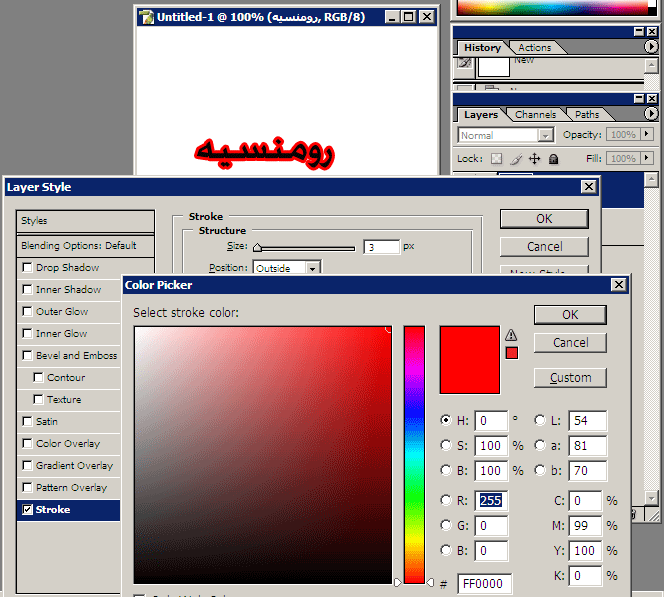664x597 pixels.
Task: Enable the Drop Shadow checkbox
Action: coord(27,268)
